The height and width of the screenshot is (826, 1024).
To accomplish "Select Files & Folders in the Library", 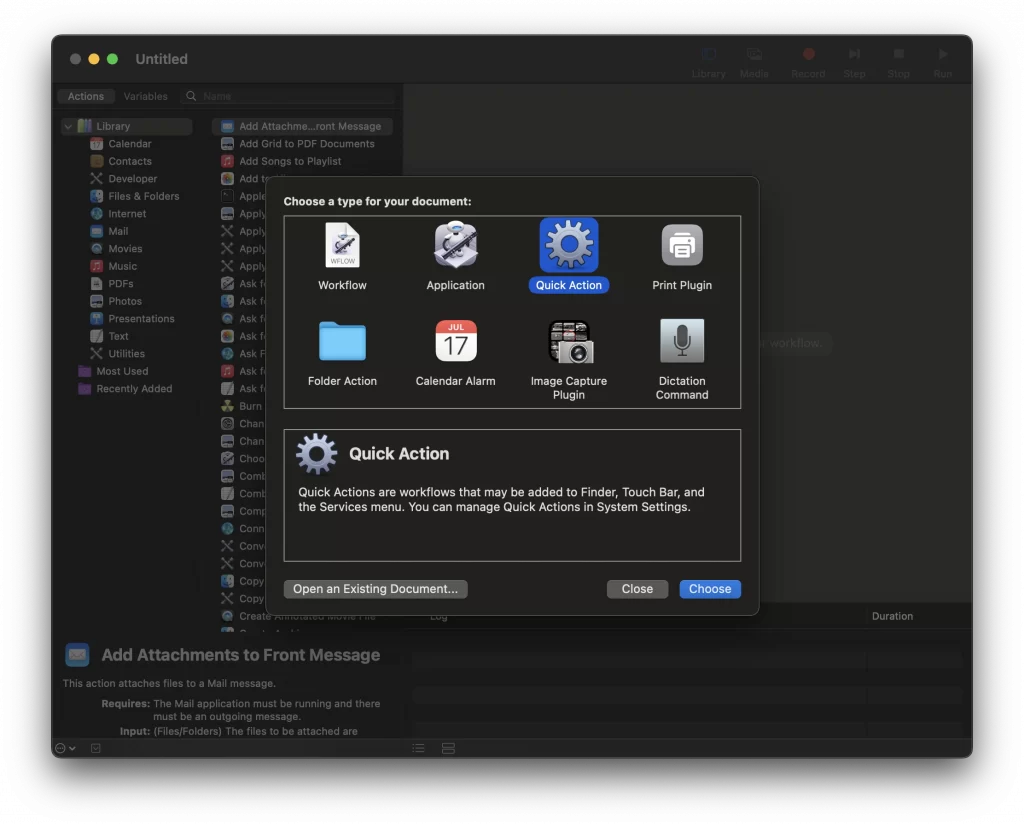I will (143, 196).
